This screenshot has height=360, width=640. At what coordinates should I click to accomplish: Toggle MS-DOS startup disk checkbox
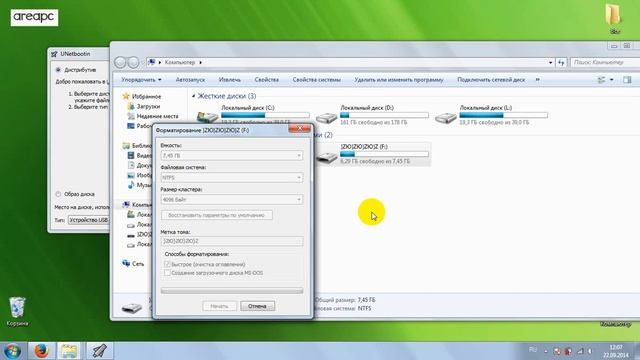167,273
